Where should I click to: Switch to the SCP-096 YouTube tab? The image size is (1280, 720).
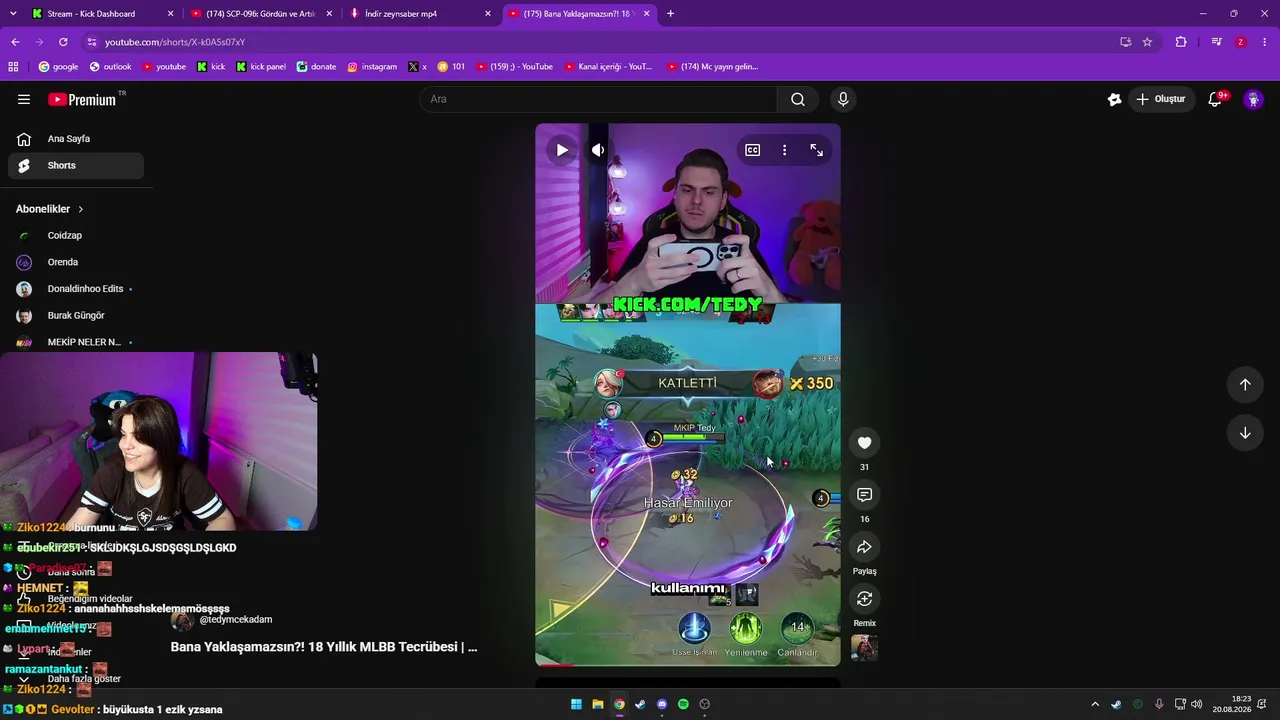pyautogui.click(x=261, y=14)
